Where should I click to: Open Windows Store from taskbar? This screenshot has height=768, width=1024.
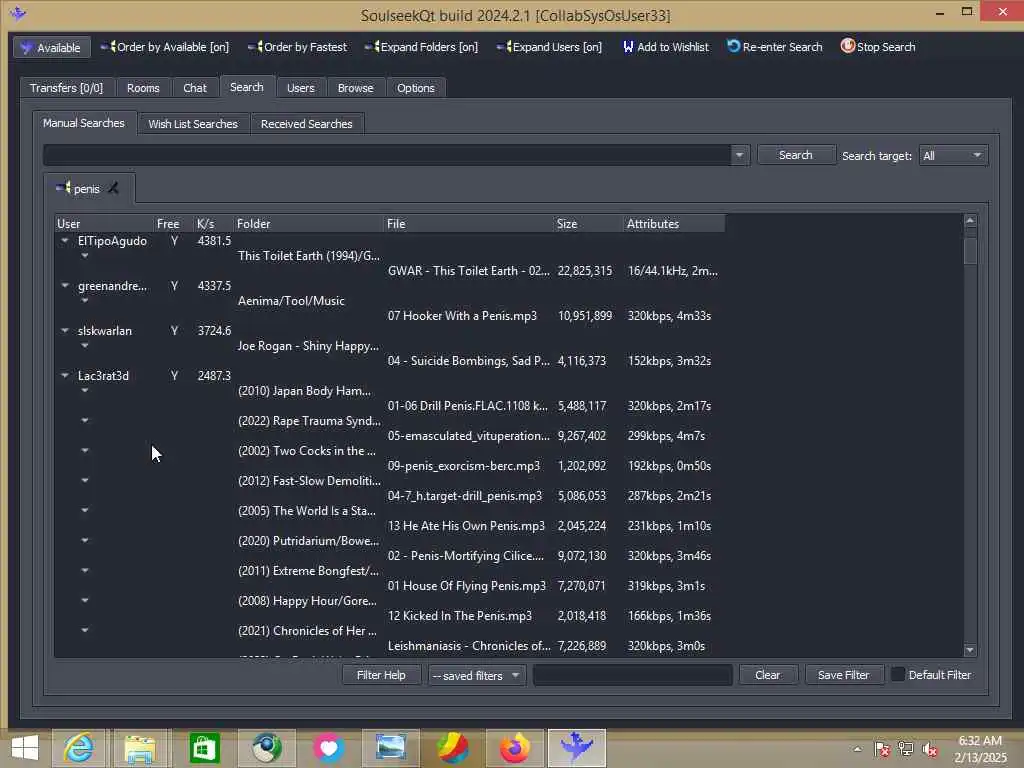pyautogui.click(x=204, y=748)
